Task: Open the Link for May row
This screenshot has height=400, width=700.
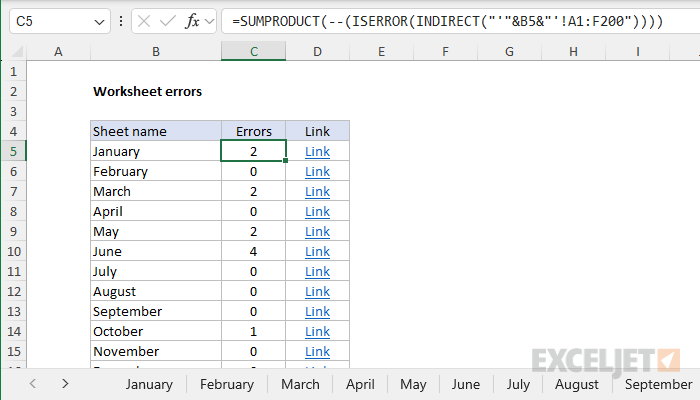Action: pos(317,232)
